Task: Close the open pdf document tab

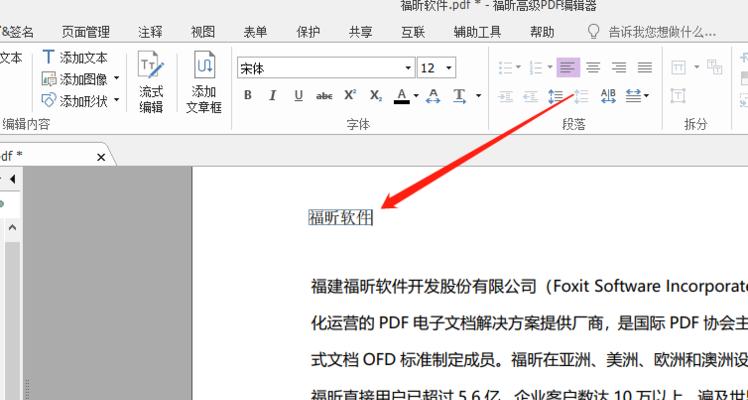Action: click(101, 157)
